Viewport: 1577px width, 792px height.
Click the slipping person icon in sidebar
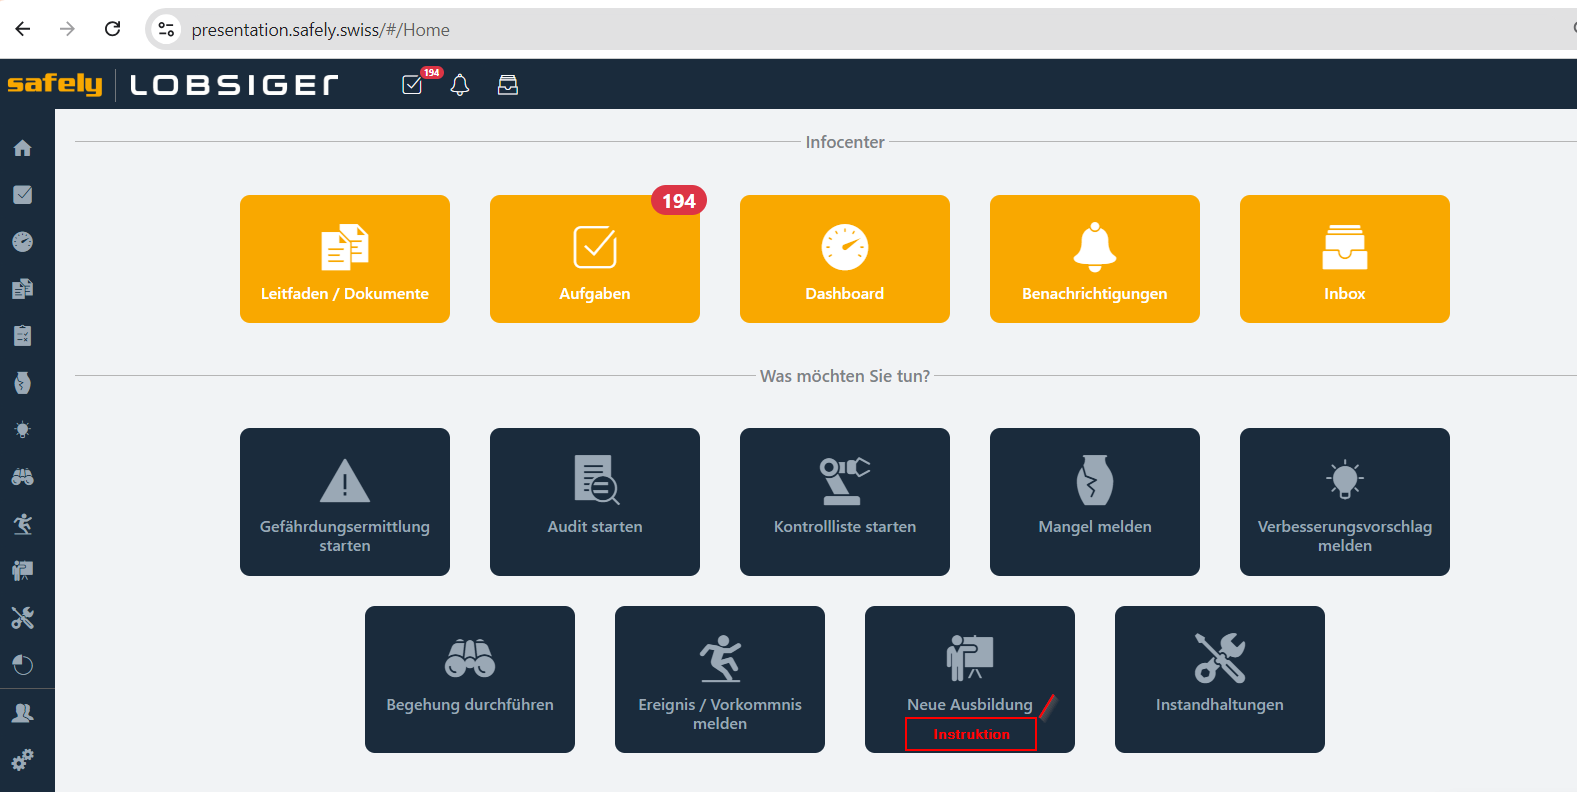point(22,524)
